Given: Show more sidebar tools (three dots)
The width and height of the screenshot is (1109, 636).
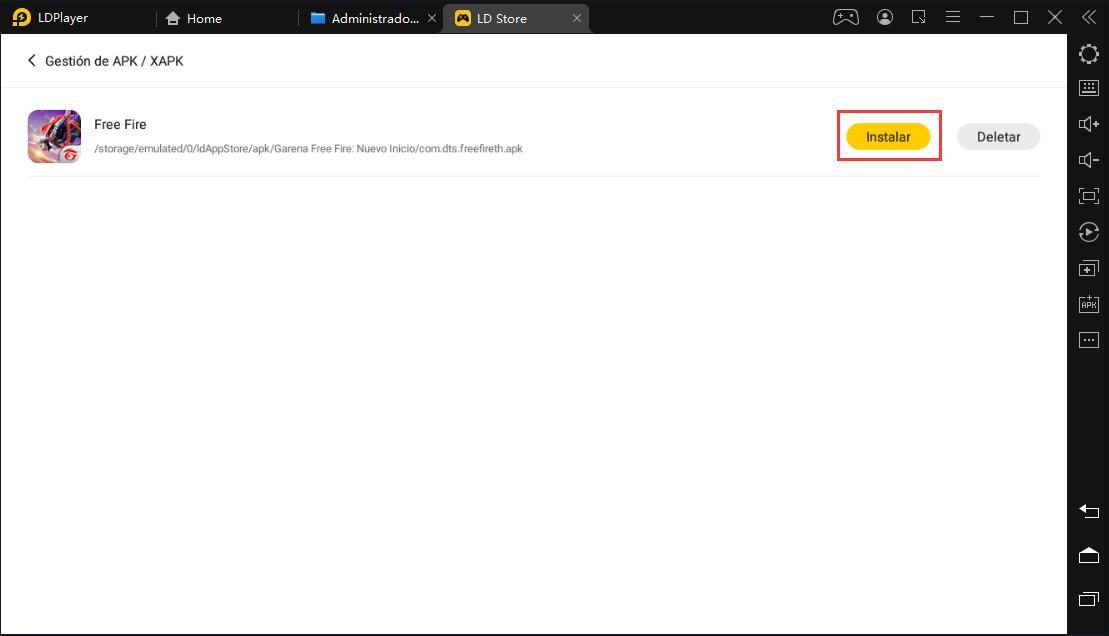Looking at the screenshot, I should tap(1088, 340).
